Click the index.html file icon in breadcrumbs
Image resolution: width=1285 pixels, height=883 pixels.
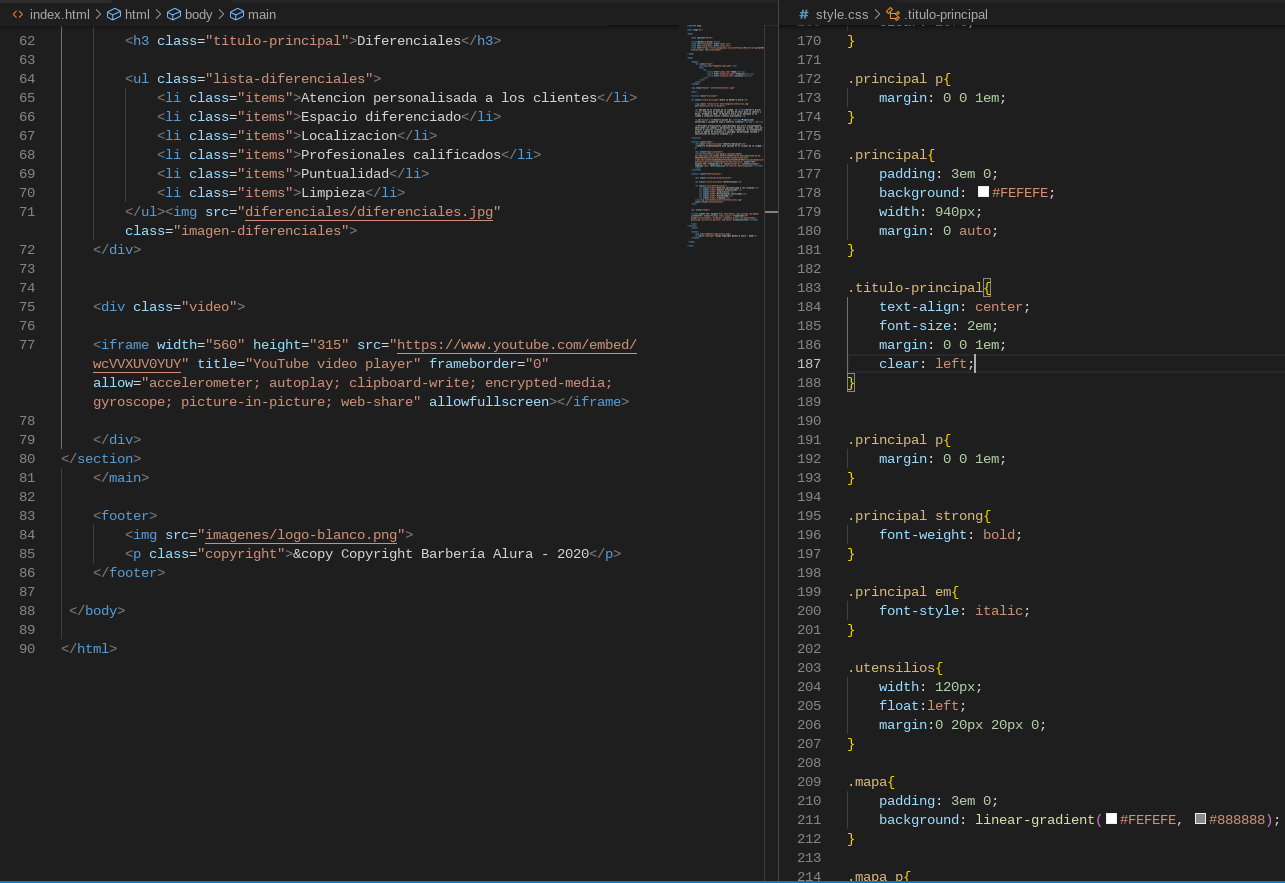pyautogui.click(x=18, y=14)
